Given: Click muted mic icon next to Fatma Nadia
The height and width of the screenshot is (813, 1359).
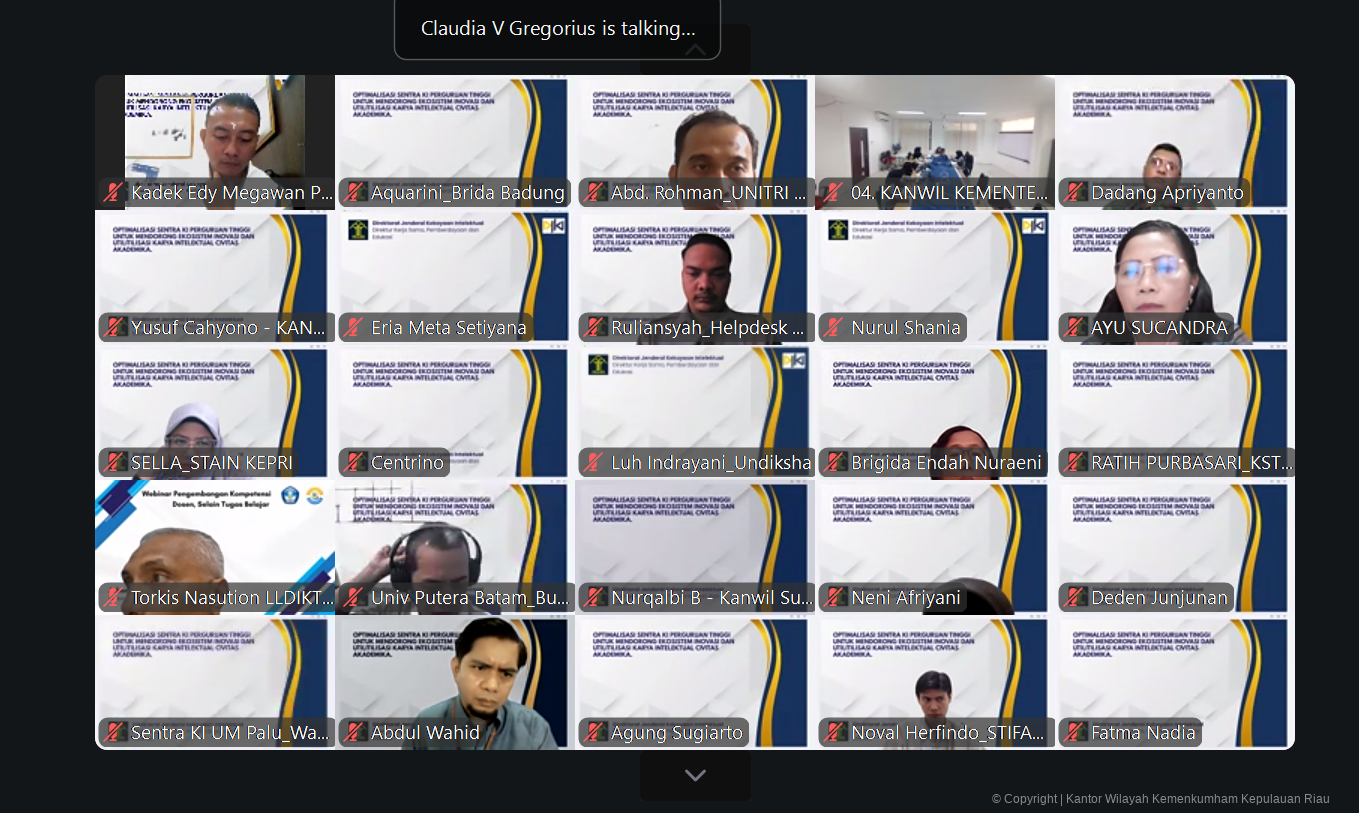Looking at the screenshot, I should pyautogui.click(x=1075, y=733).
